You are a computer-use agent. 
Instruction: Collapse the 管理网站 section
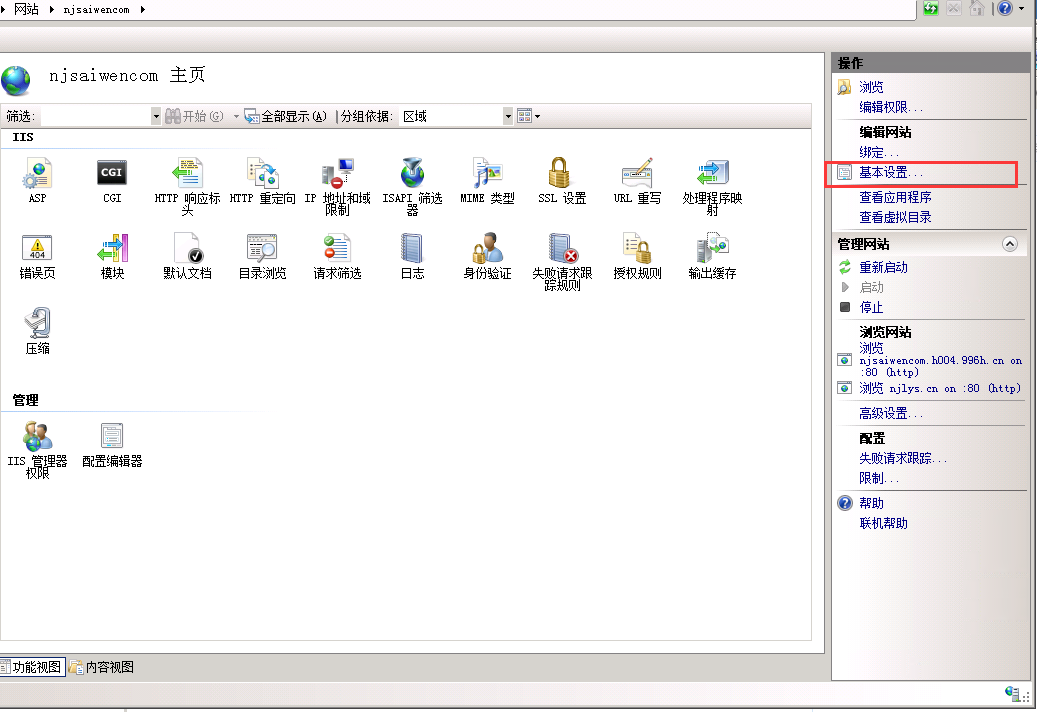click(x=1009, y=244)
